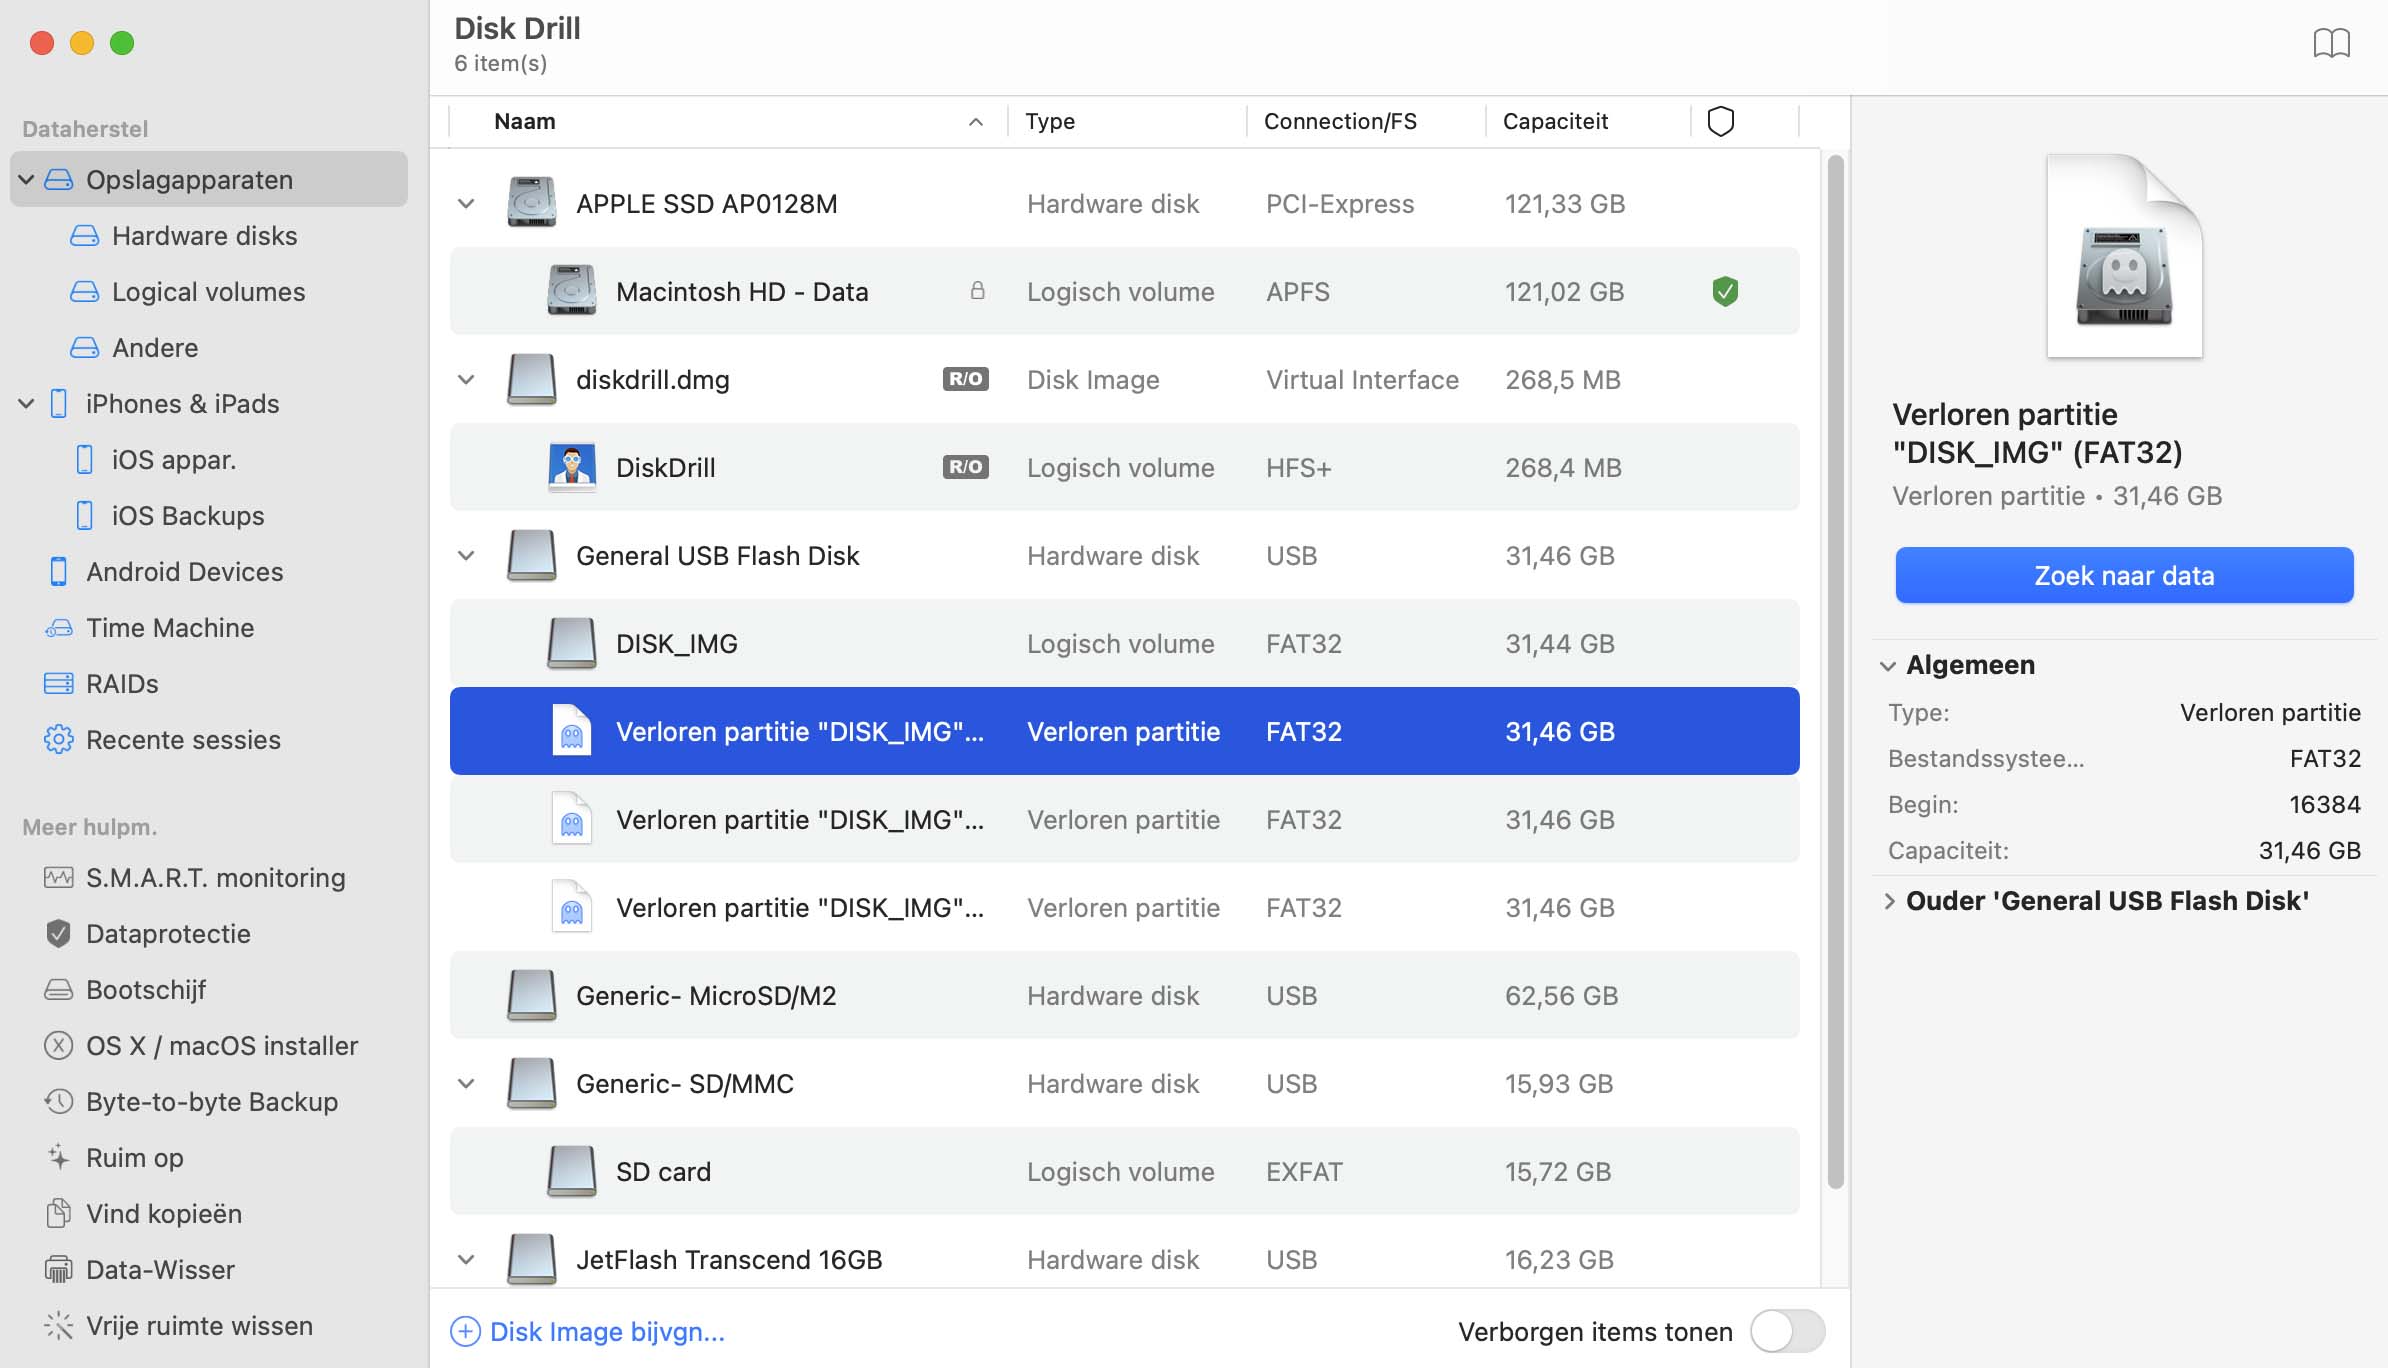Viewport: 2388px width, 1368px height.
Task: Click the Data-Wisser shredder icon
Action: (x=59, y=1269)
